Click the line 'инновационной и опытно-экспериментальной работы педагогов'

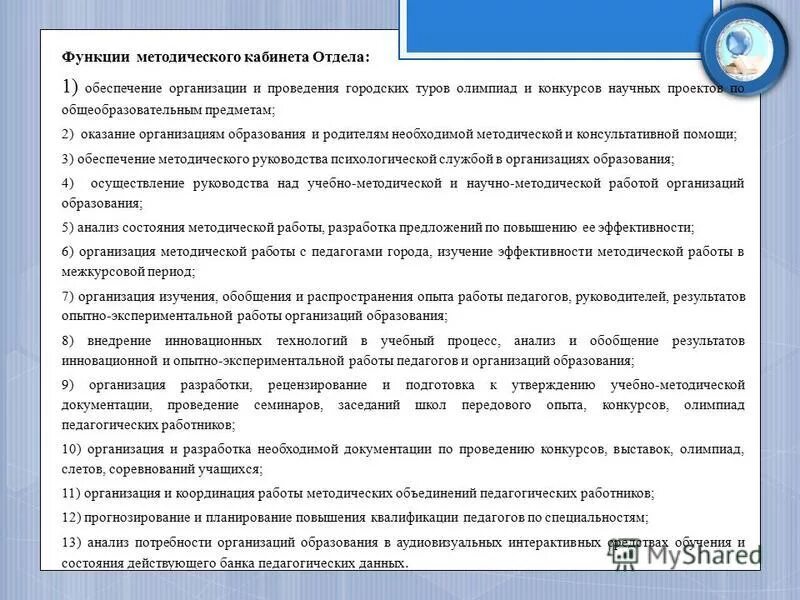tap(348, 361)
